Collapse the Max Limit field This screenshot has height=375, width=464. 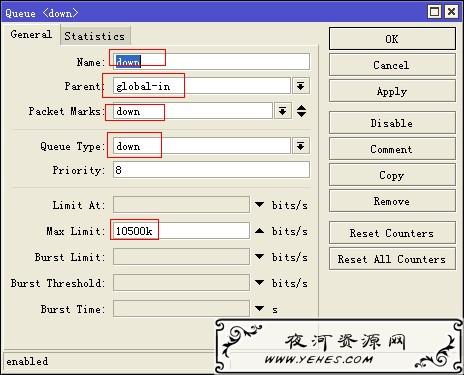[259, 231]
